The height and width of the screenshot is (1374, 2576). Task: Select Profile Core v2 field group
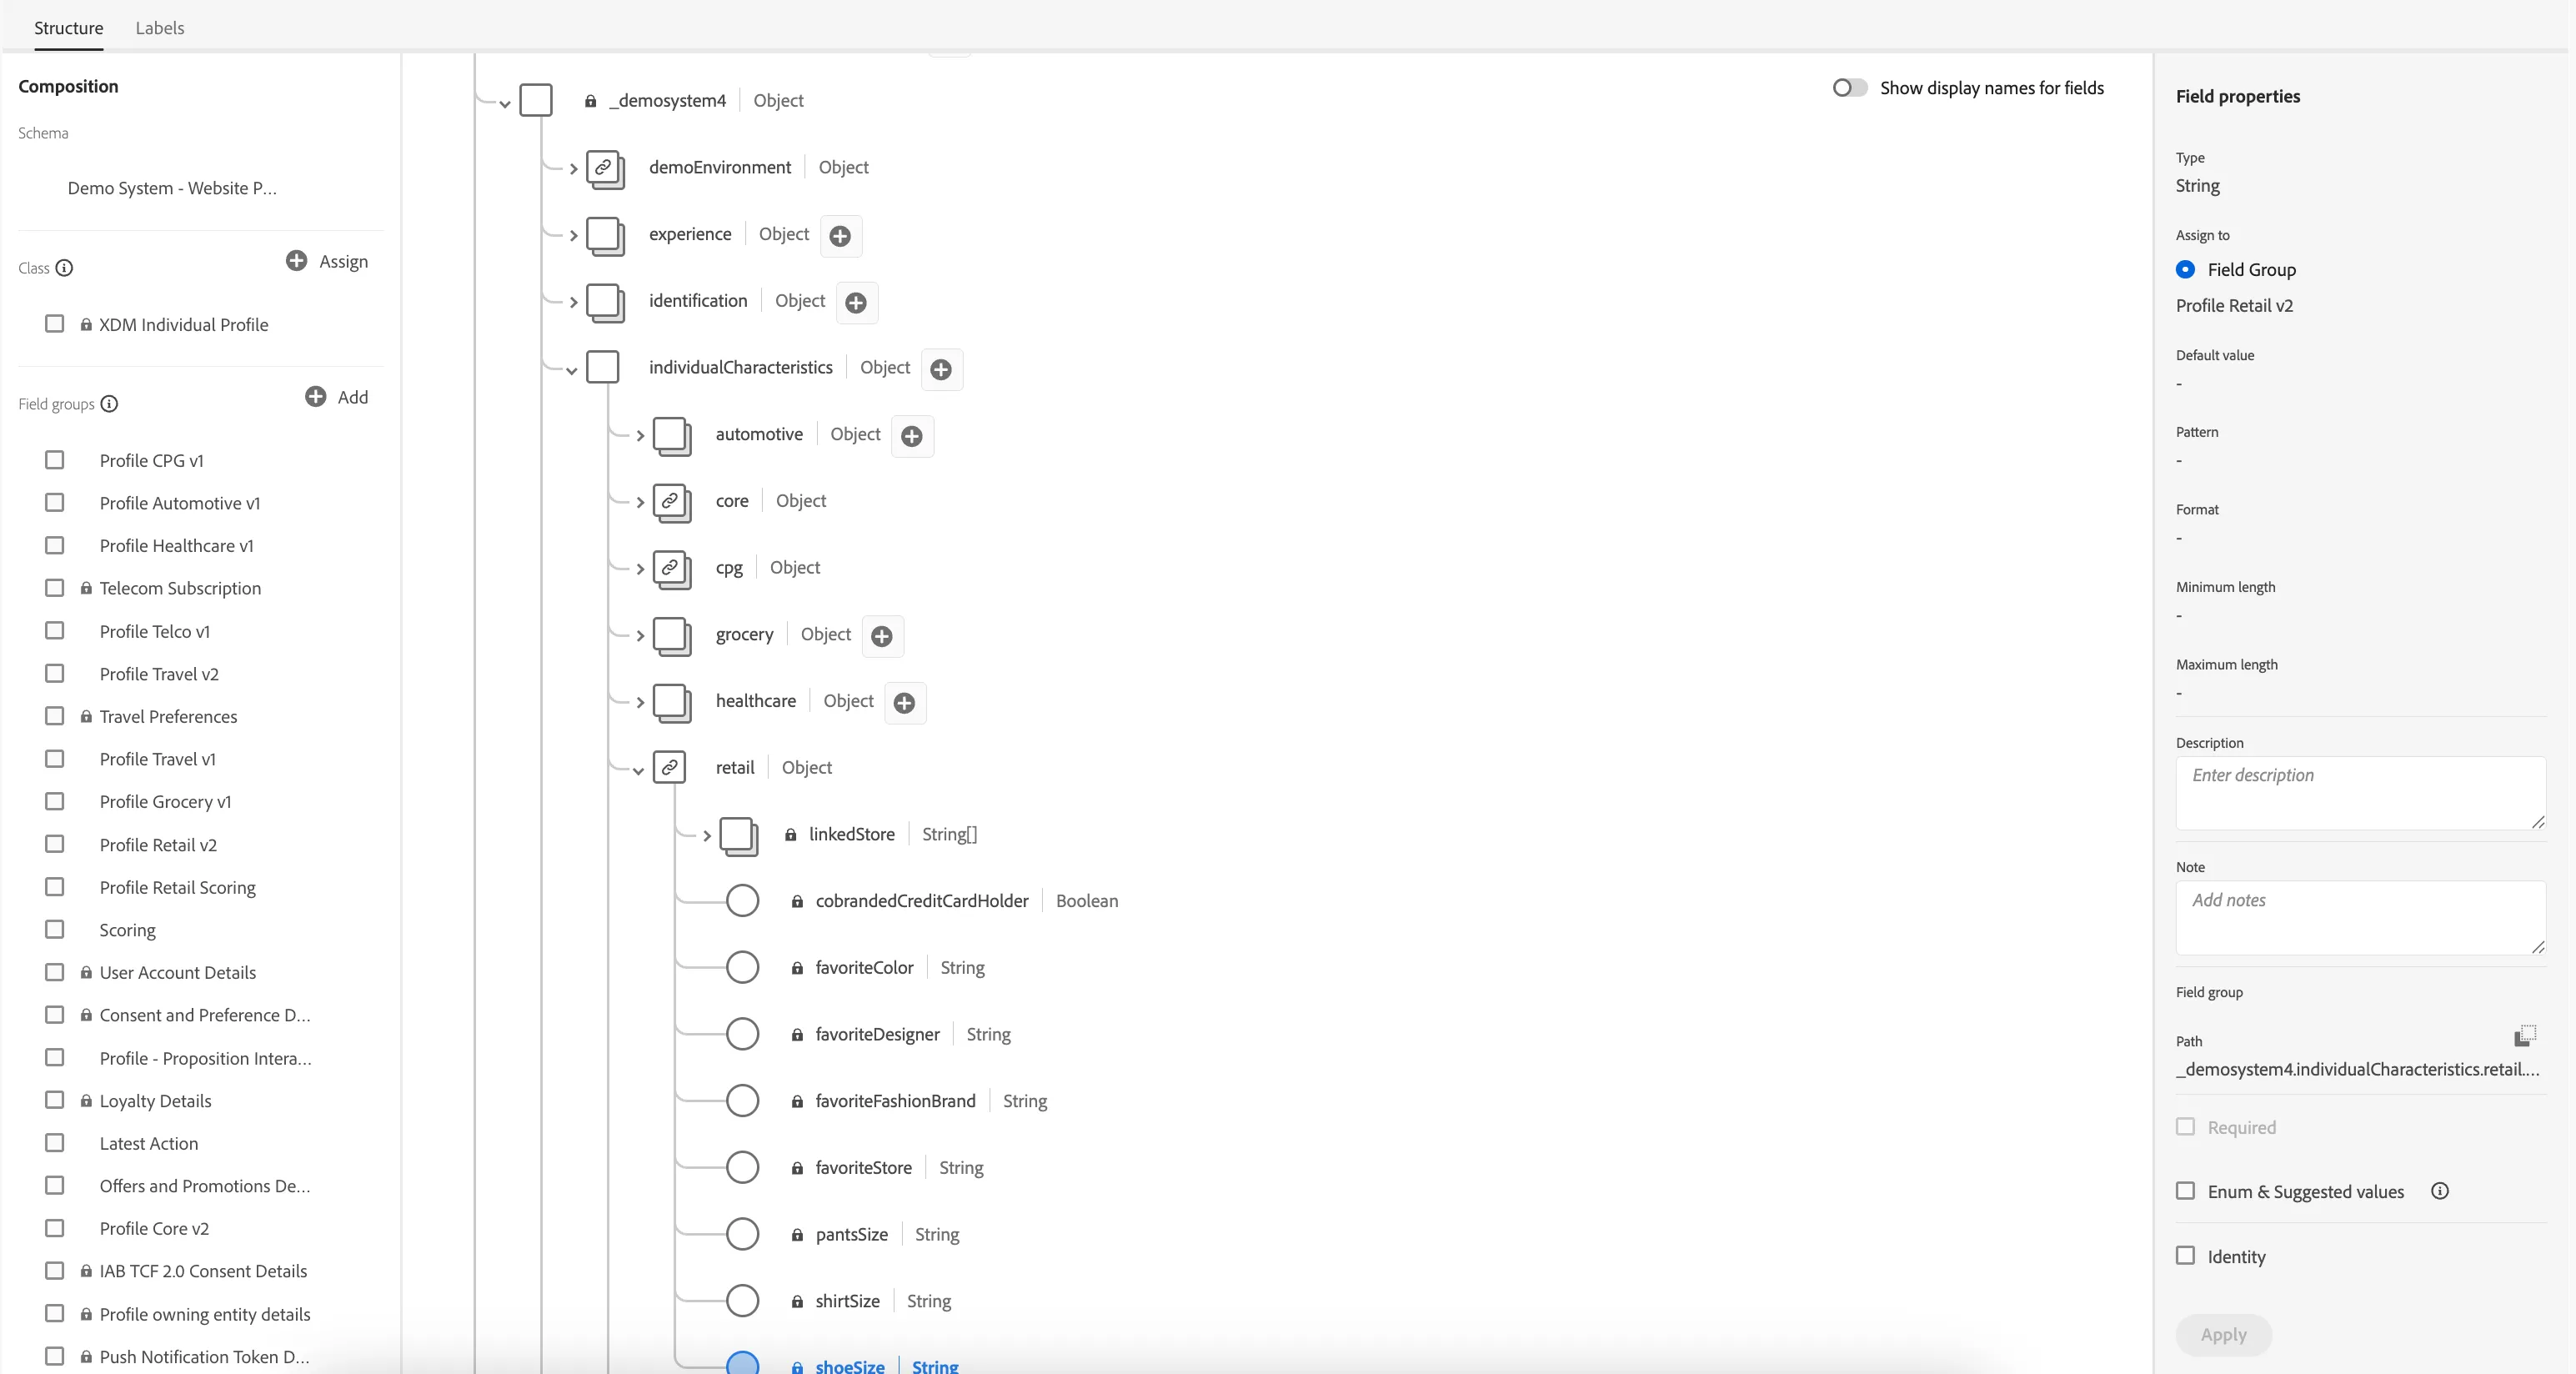[154, 1228]
